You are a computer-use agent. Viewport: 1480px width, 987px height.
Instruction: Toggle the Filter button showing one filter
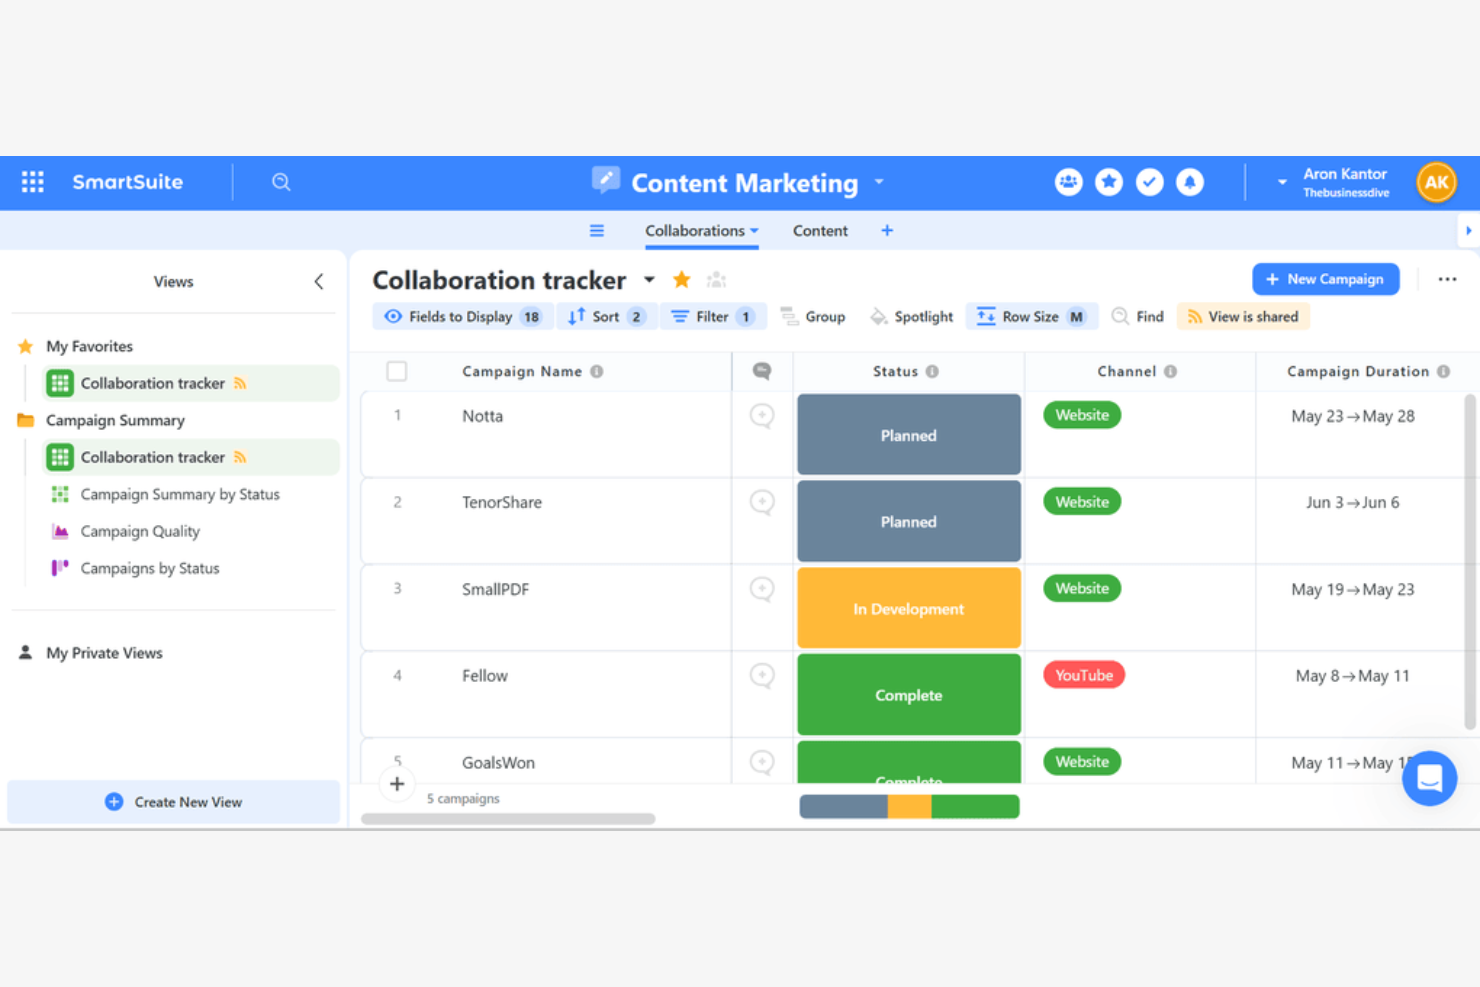713,316
